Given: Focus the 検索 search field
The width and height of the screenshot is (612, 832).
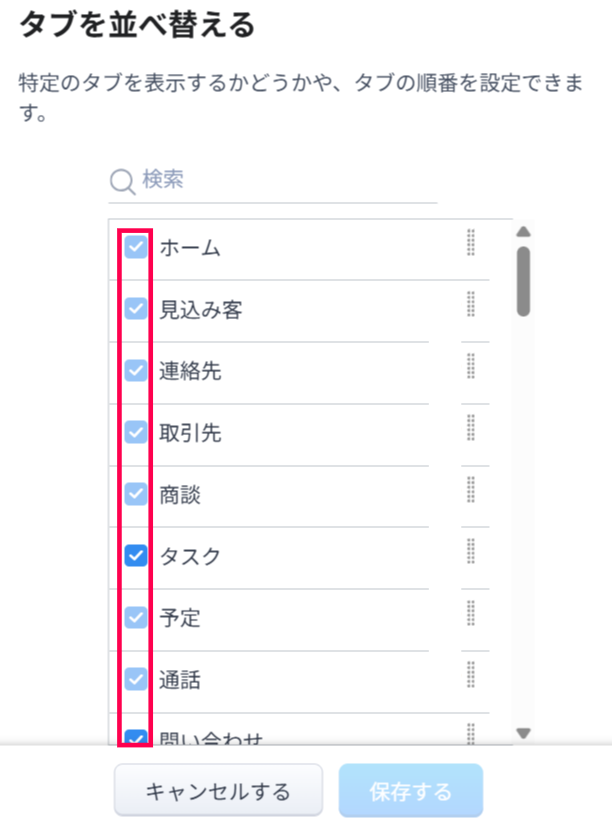Looking at the screenshot, I should pos(285,181).
